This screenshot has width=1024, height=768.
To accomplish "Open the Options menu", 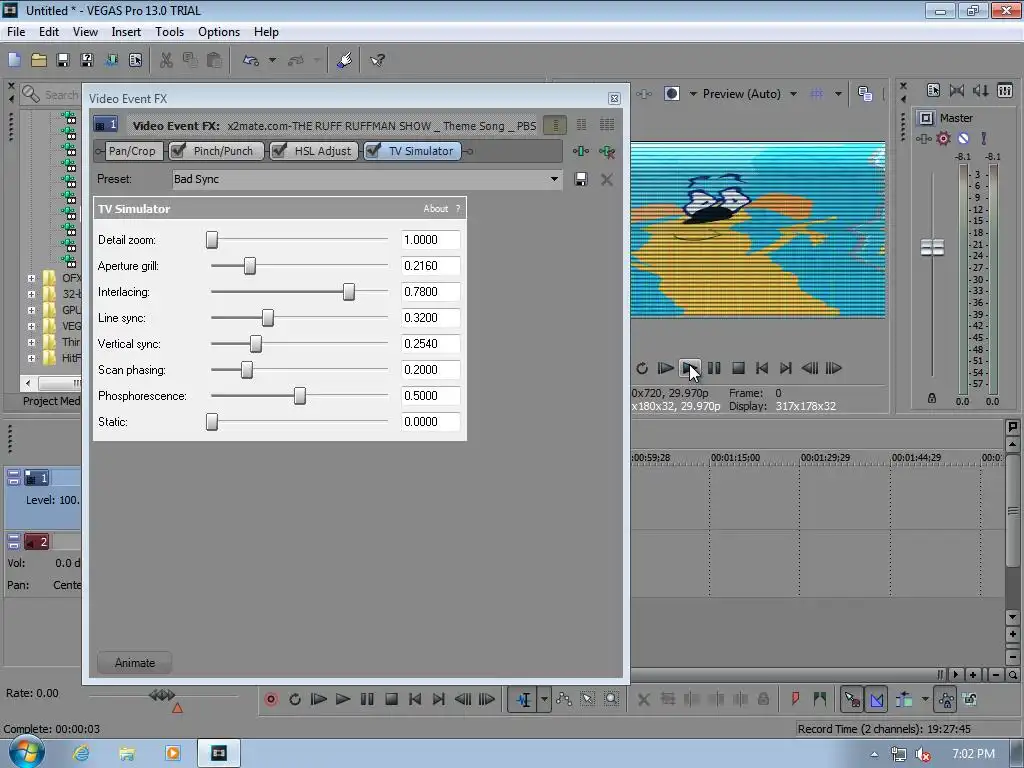I will point(219,32).
